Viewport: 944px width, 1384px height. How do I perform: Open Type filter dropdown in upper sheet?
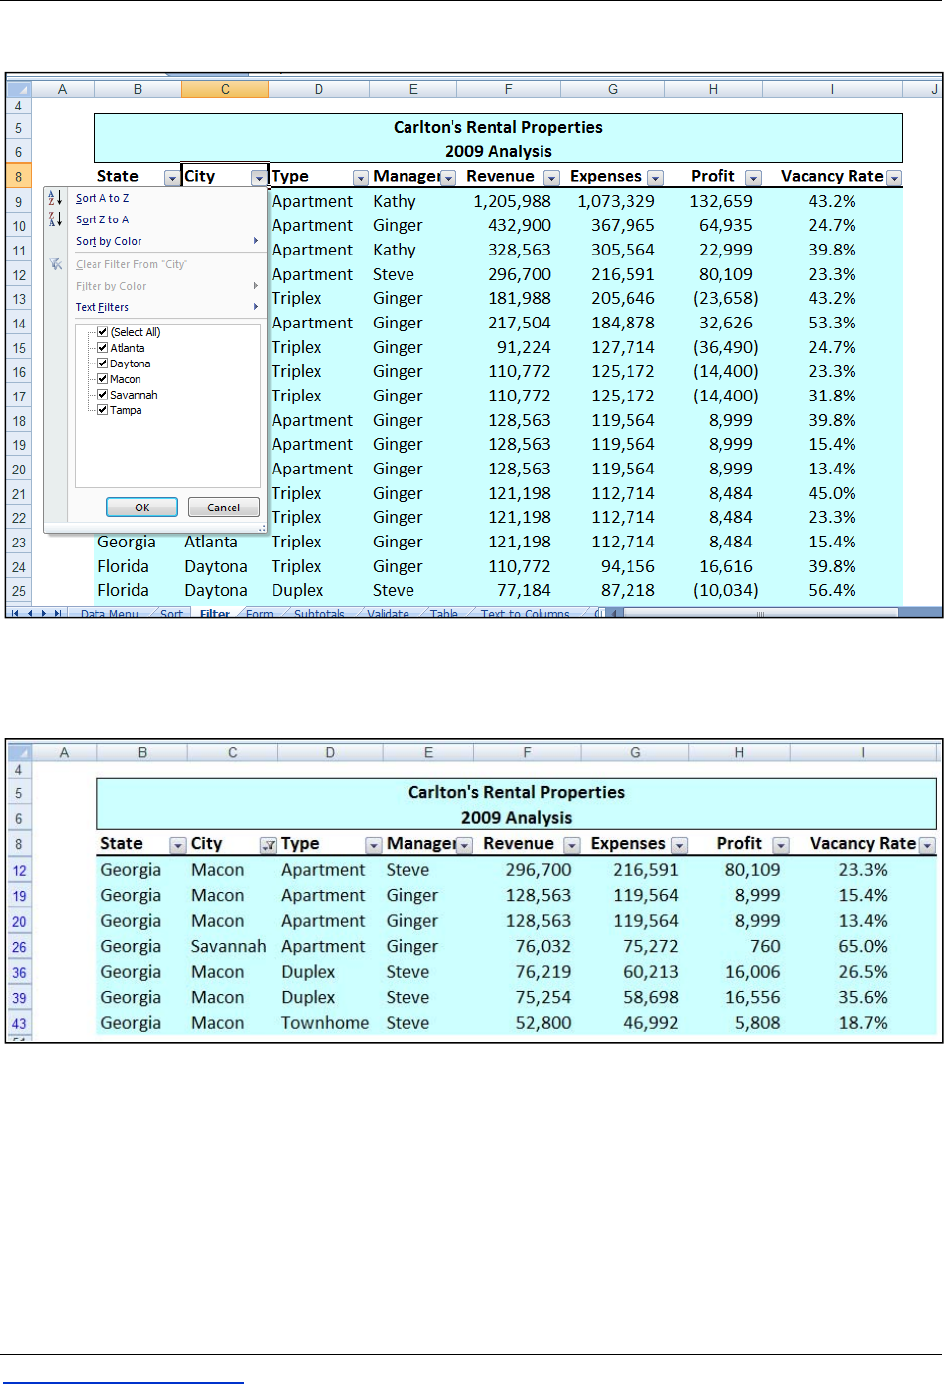pos(360,178)
